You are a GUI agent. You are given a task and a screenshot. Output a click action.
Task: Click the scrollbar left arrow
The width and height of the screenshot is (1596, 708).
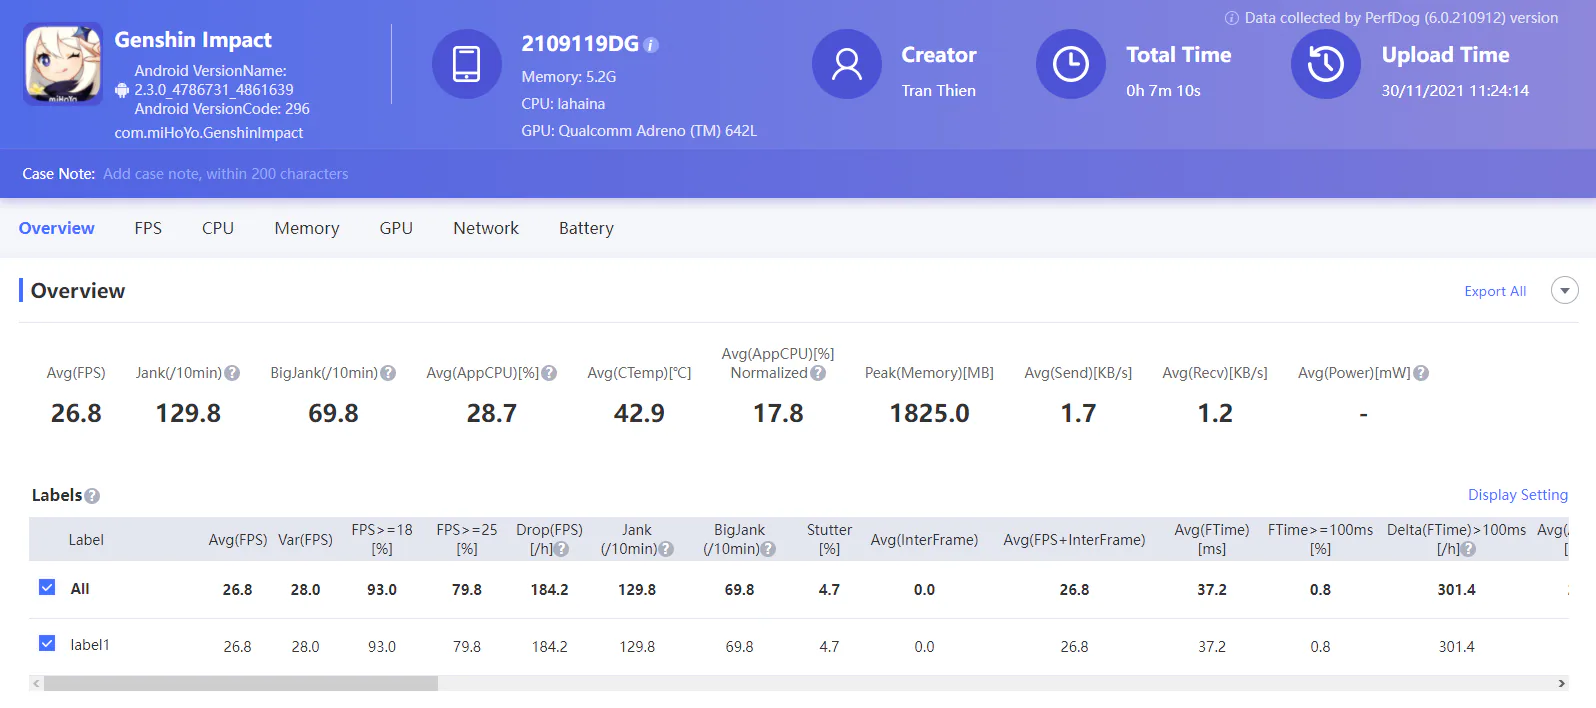pos(36,683)
